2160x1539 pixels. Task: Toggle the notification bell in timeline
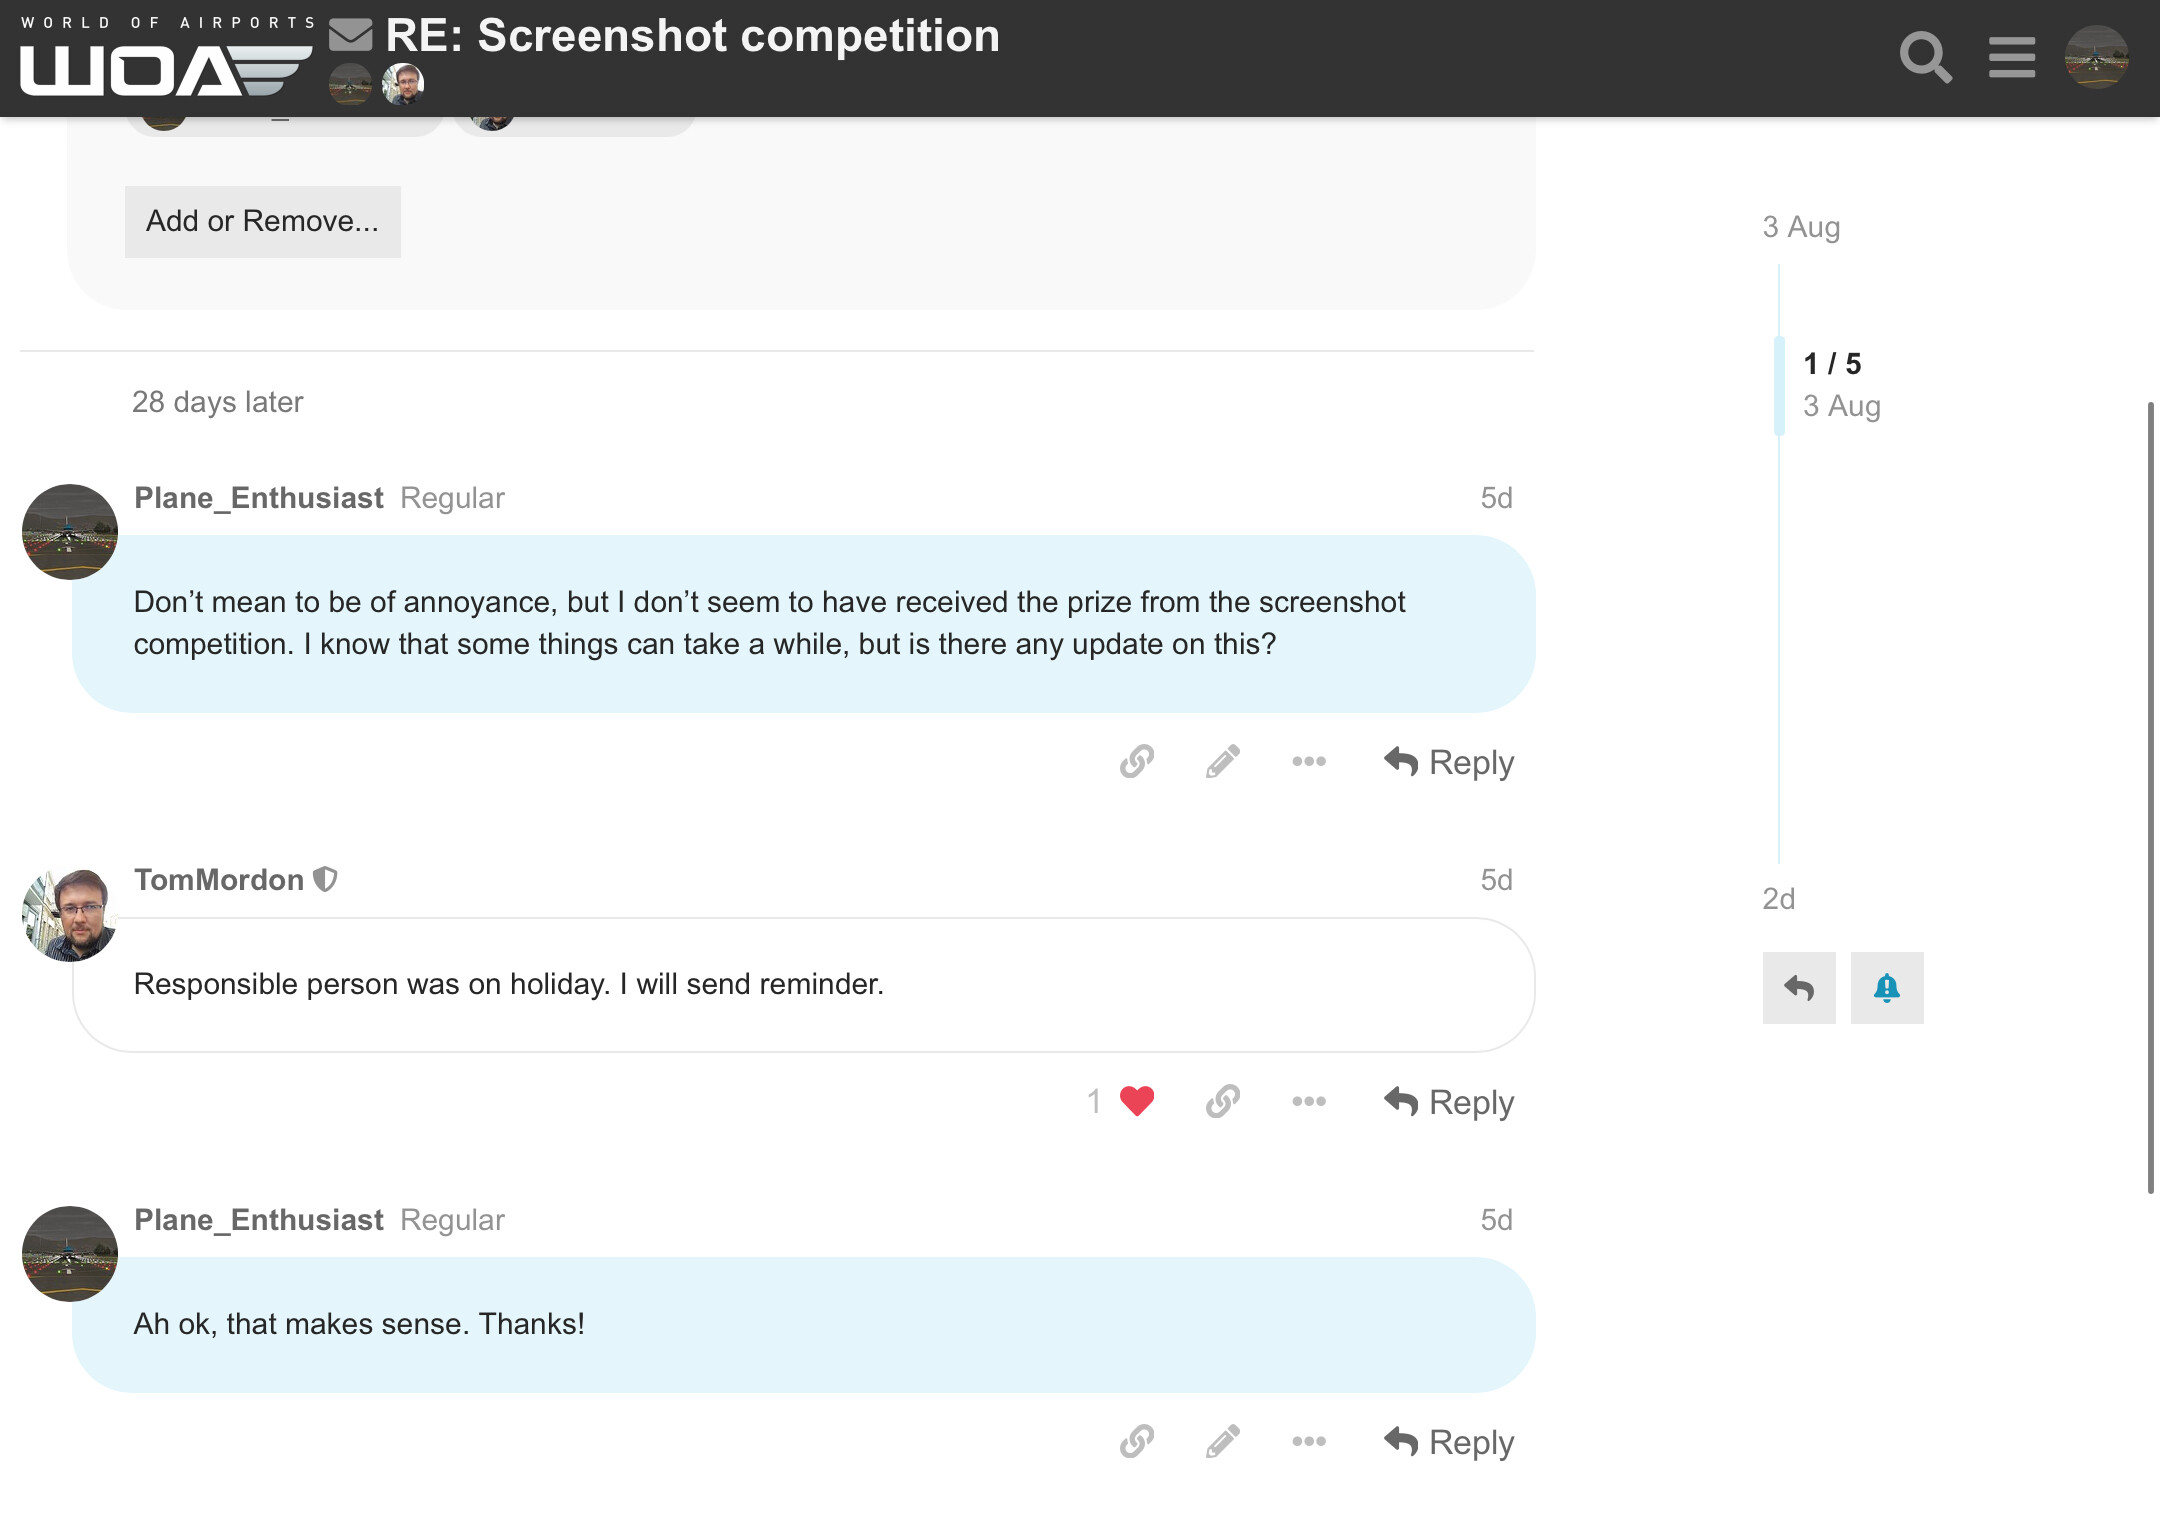[x=1887, y=988]
